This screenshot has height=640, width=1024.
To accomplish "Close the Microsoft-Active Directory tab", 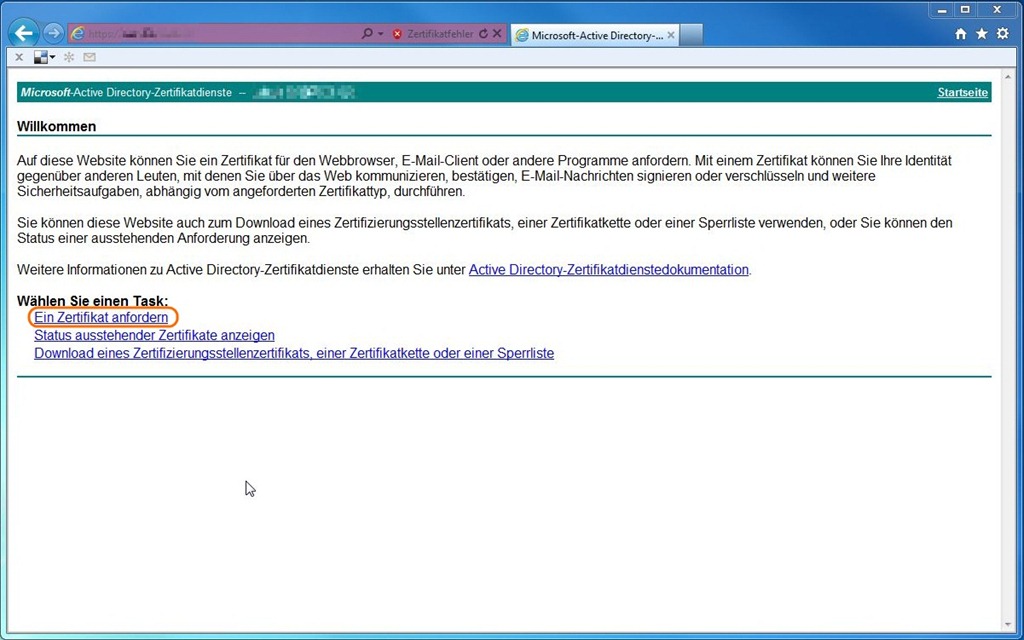I will (671, 35).
